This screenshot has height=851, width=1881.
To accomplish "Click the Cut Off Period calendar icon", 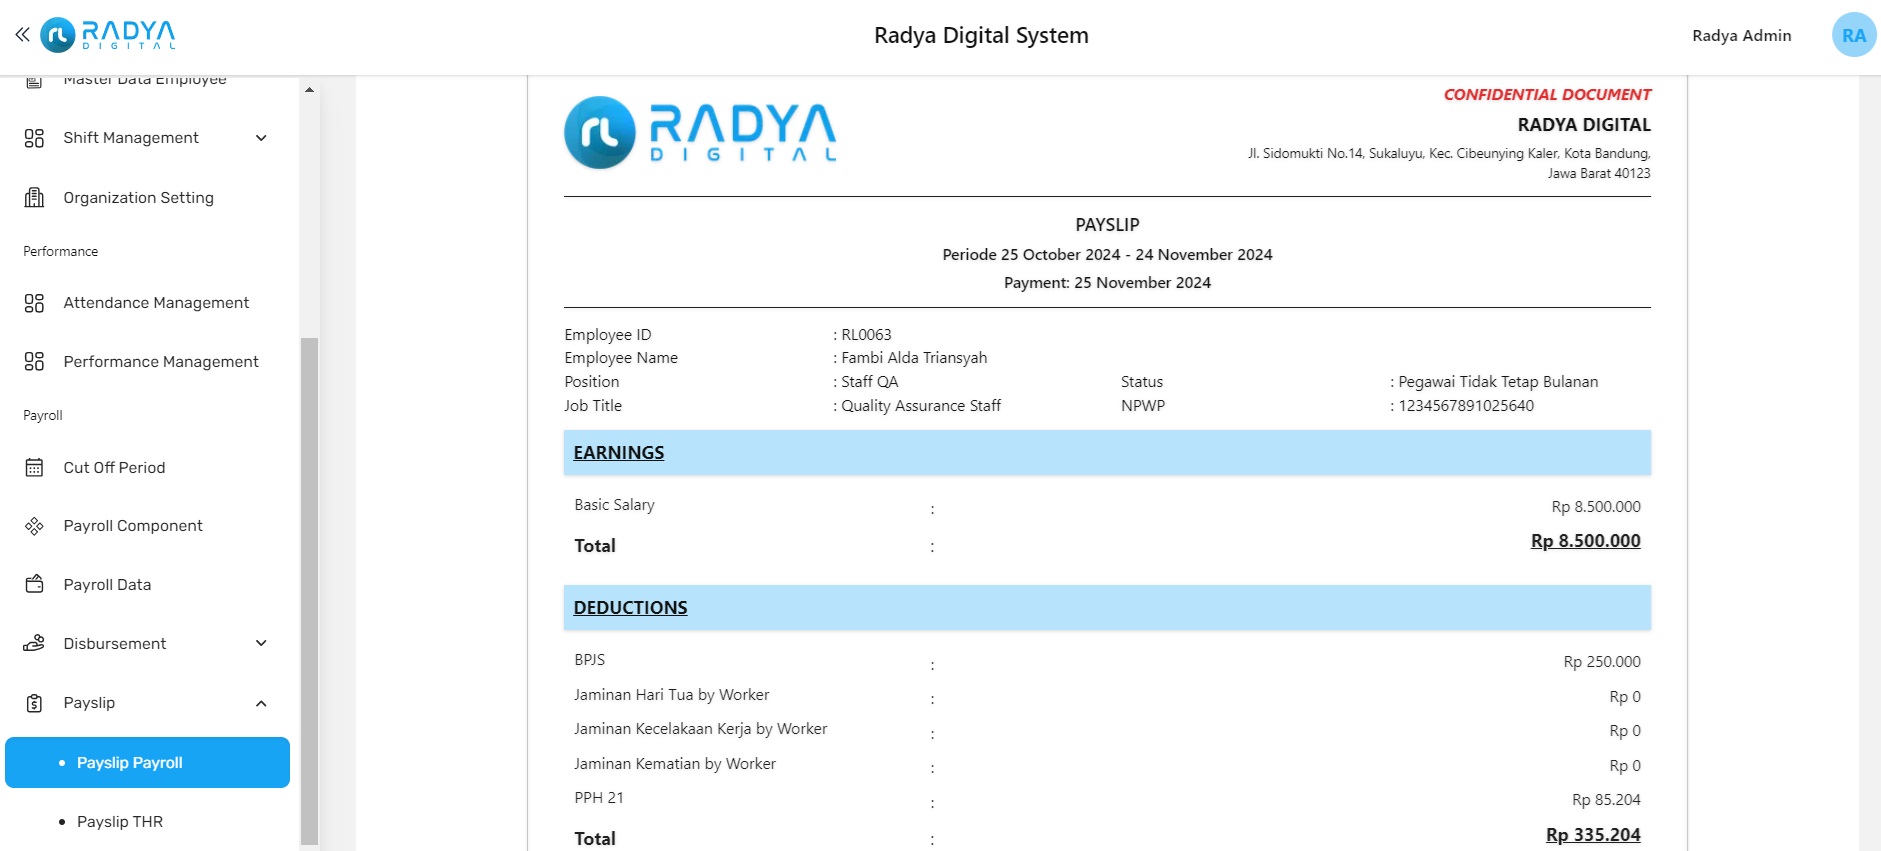I will click(34, 468).
